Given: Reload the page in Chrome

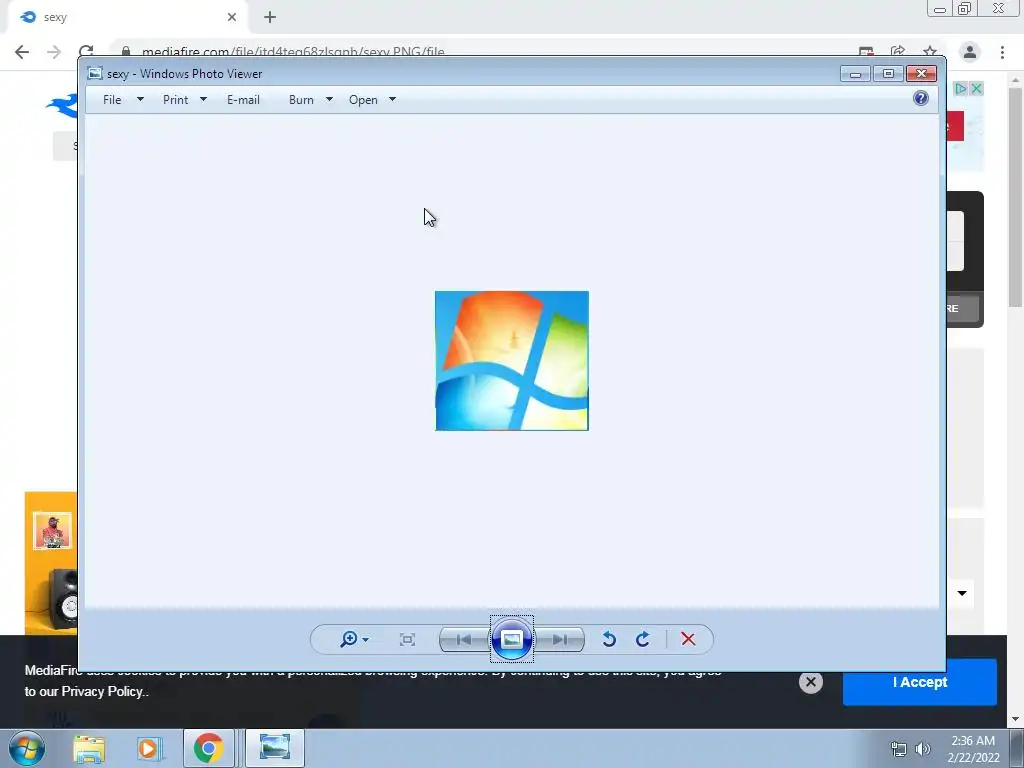Looking at the screenshot, I should (86, 52).
